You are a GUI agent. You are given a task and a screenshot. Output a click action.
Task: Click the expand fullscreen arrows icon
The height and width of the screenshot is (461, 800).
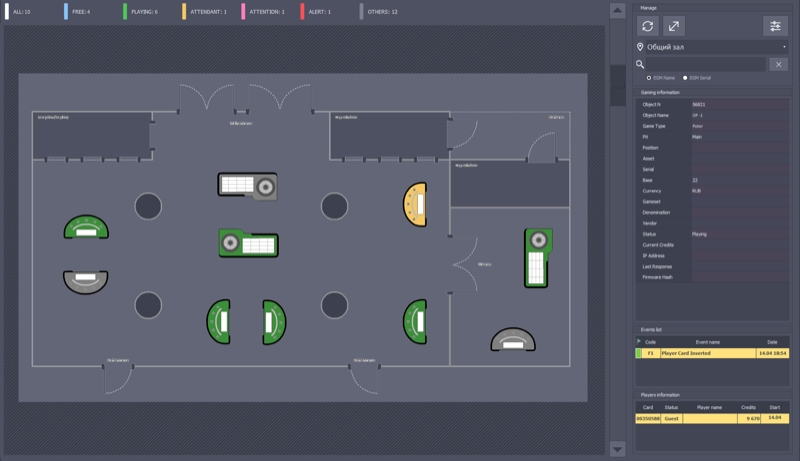click(674, 26)
